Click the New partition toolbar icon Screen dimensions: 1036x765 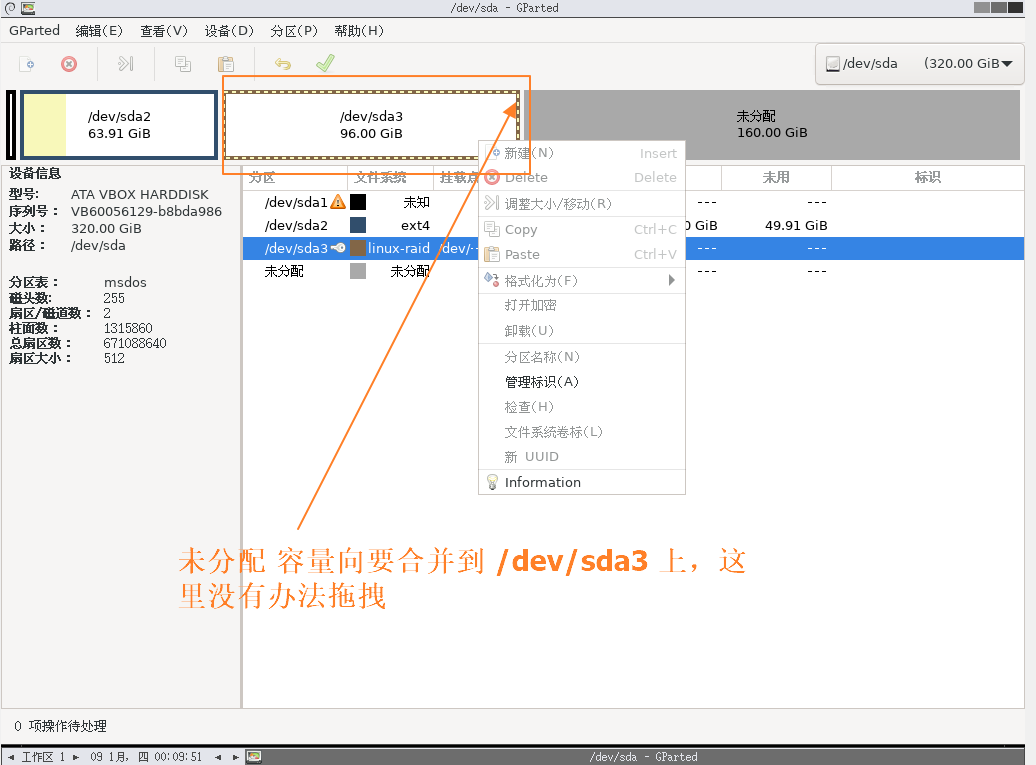[27, 64]
